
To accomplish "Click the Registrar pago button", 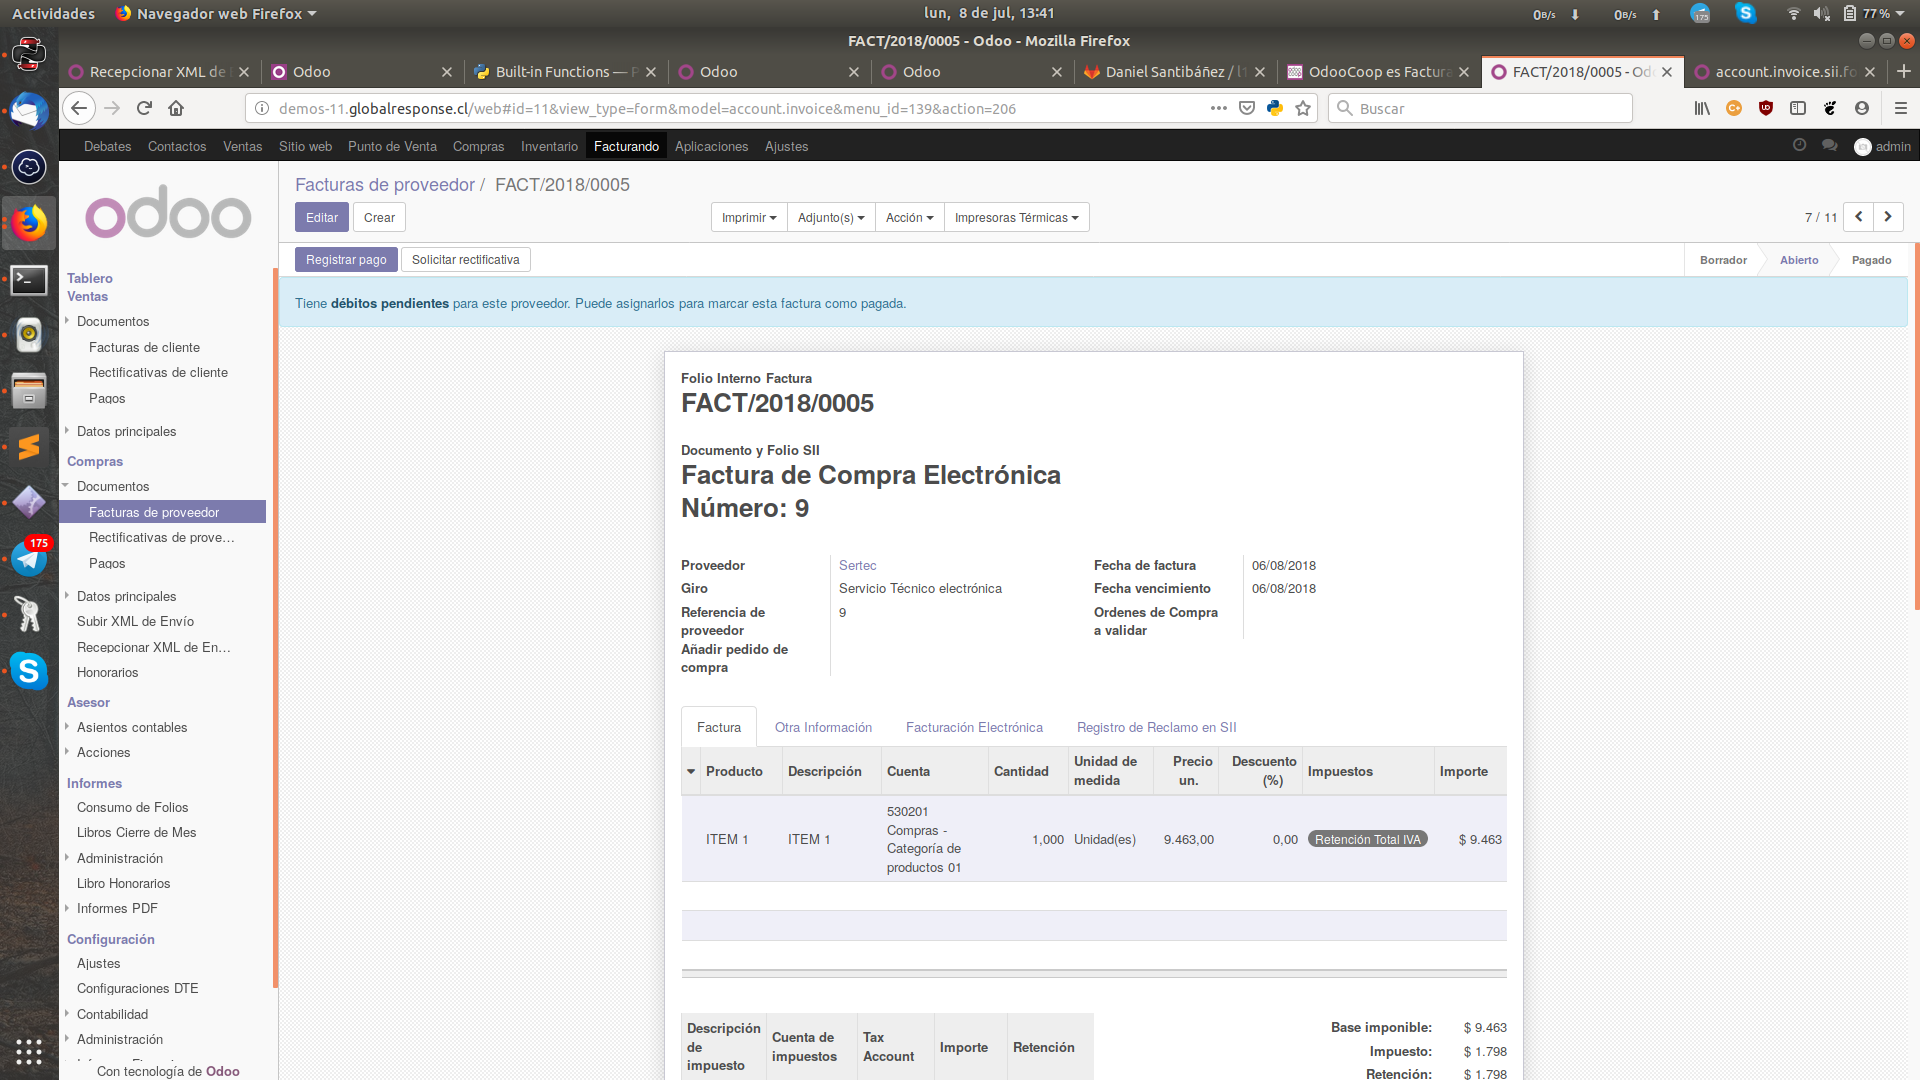I will (x=346, y=259).
